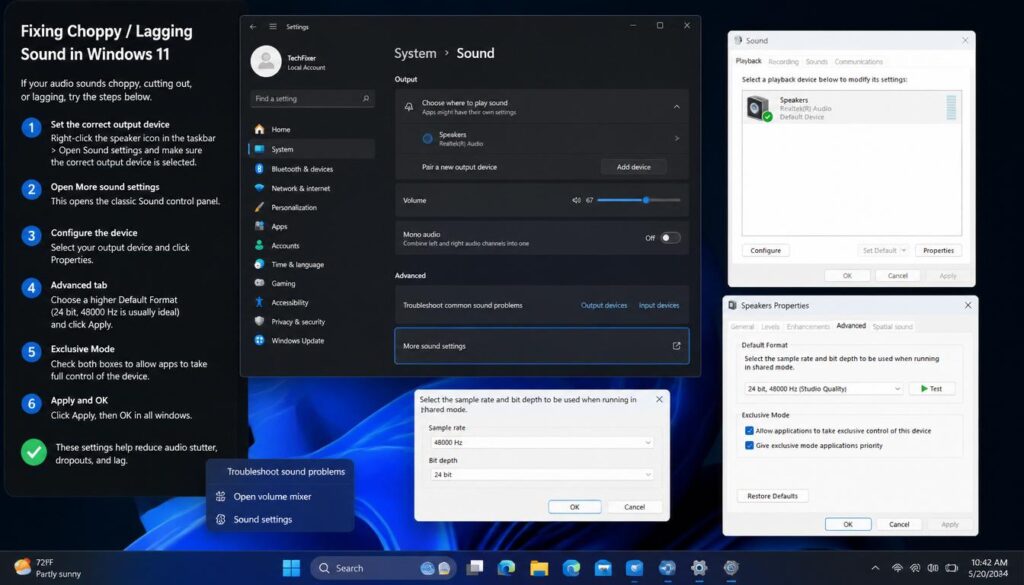
Task: Open the Set Default dropdown arrow
Action: [x=904, y=251]
